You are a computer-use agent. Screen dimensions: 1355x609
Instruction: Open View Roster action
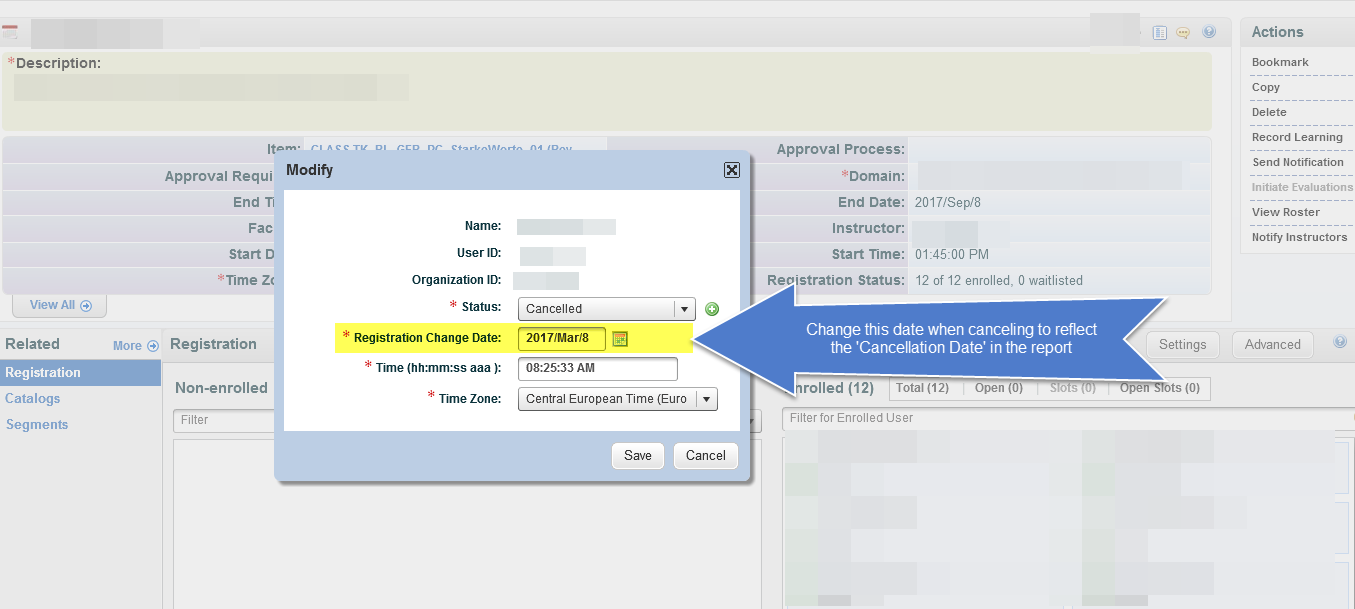tap(1286, 212)
